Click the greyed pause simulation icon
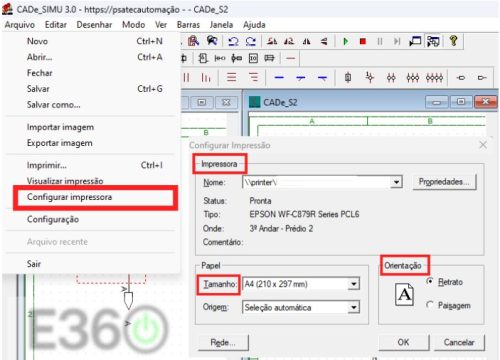500x360 pixels. [380, 41]
